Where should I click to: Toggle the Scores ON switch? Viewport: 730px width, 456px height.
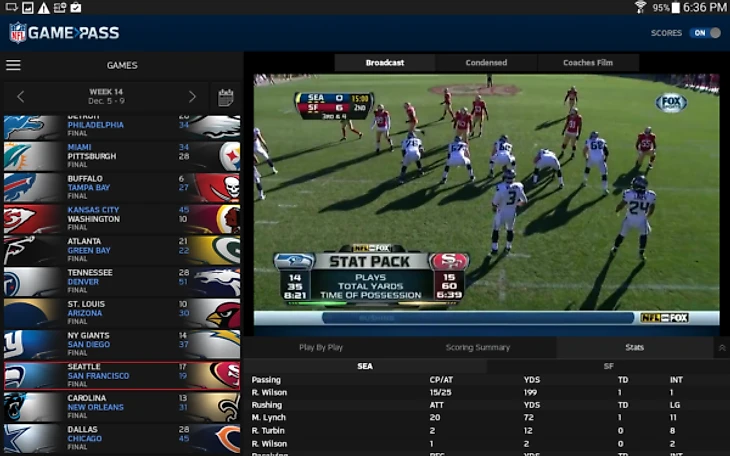(704, 33)
